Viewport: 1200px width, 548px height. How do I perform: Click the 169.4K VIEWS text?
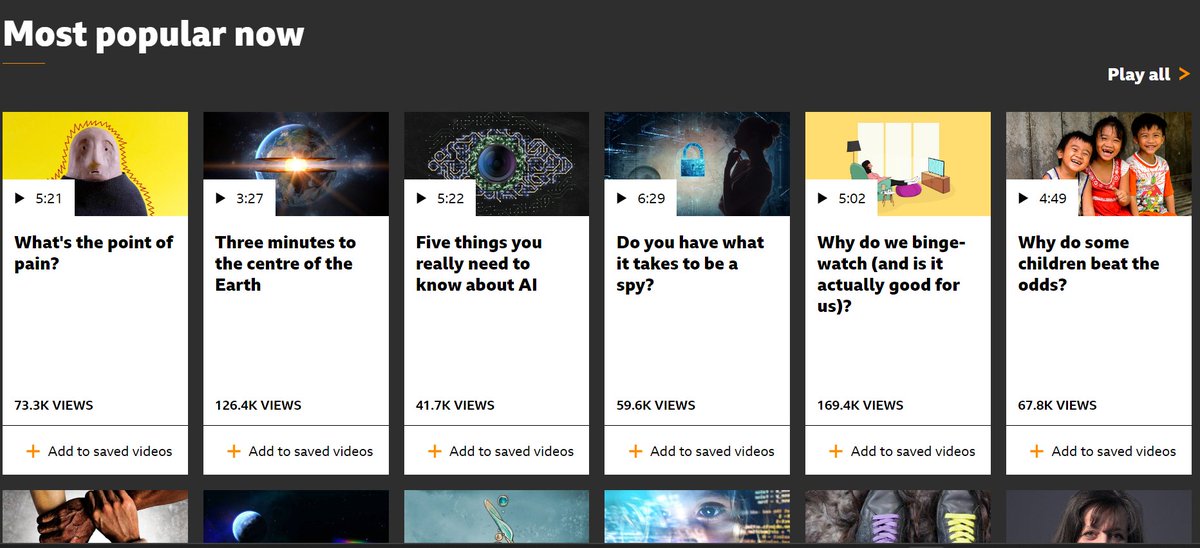point(860,405)
